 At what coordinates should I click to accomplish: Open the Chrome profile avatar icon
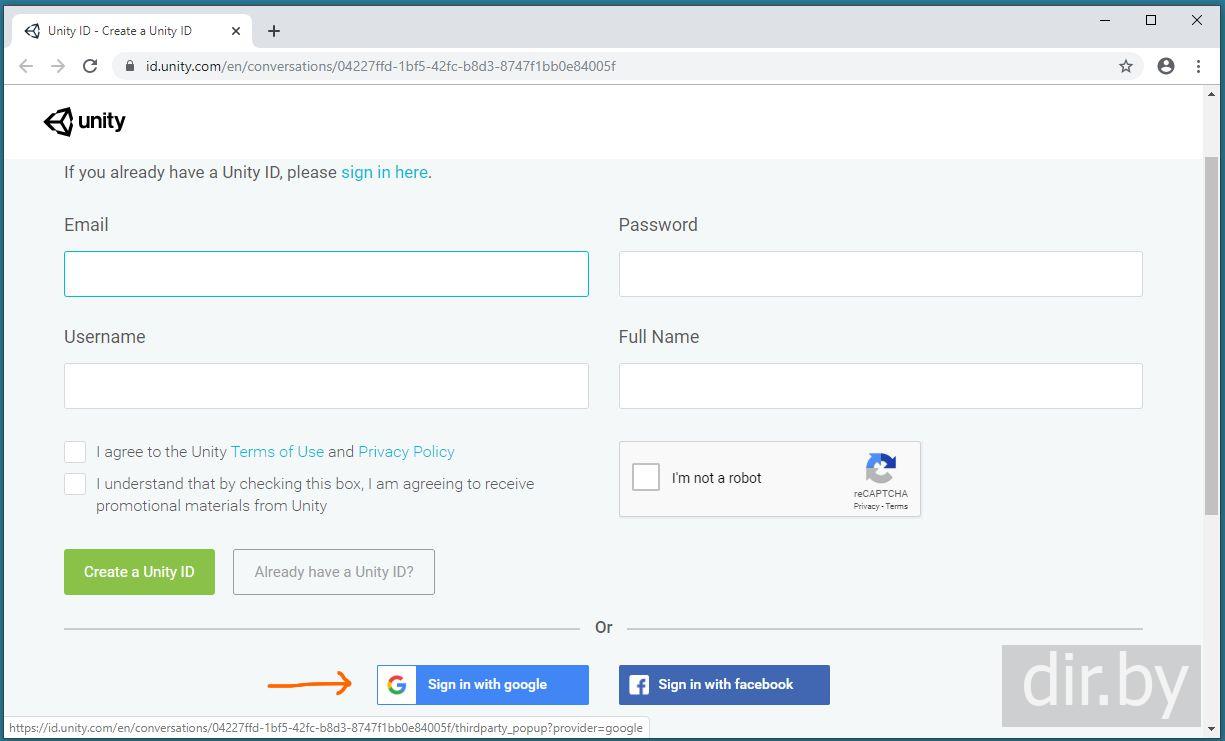pyautogui.click(x=1166, y=66)
